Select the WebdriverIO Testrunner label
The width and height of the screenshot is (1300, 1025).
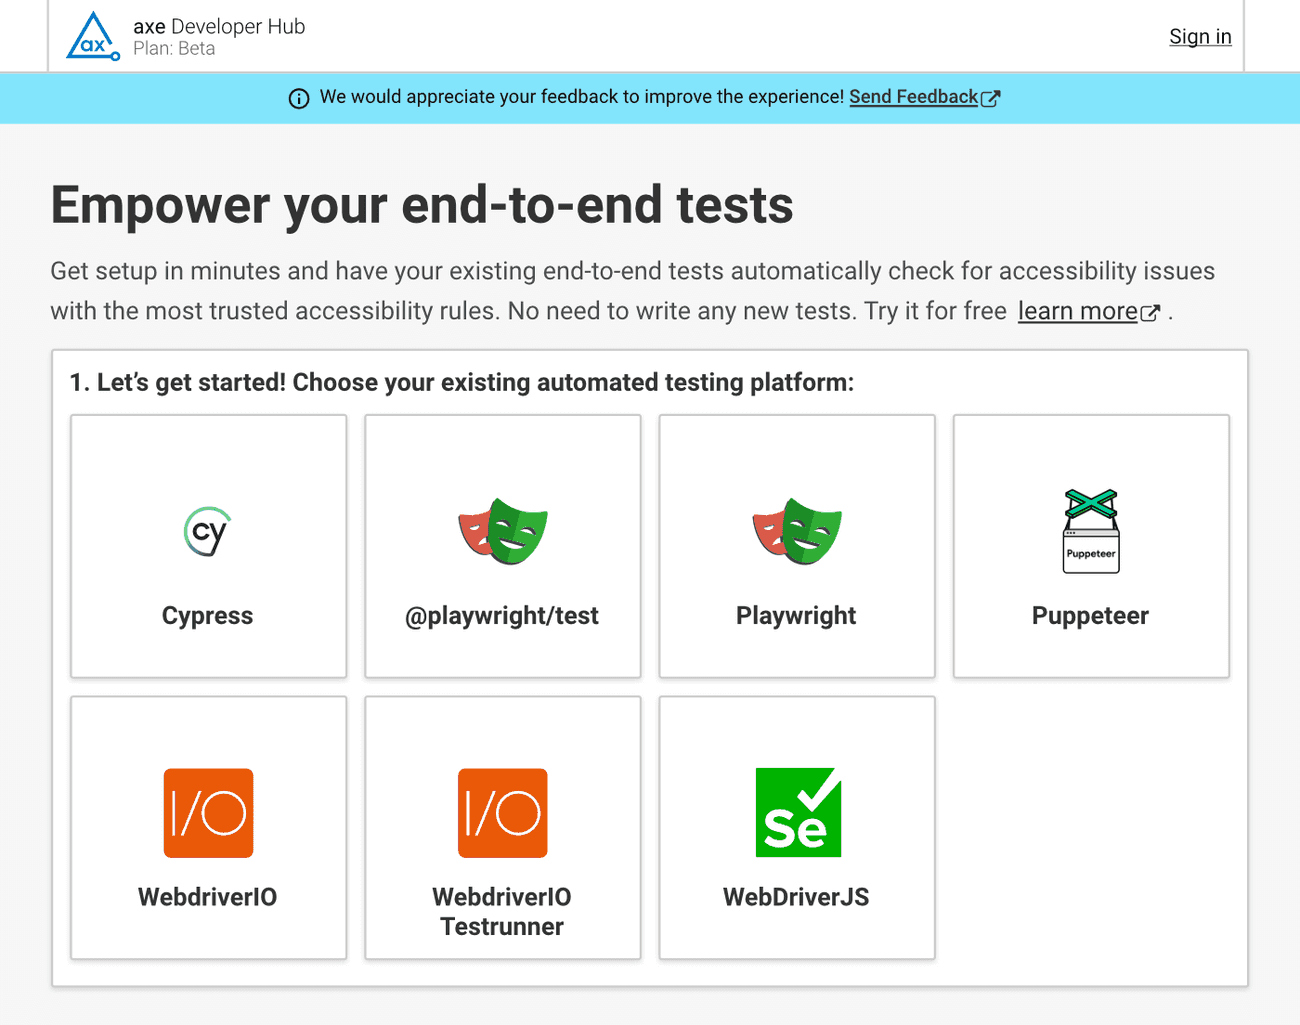pos(502,911)
